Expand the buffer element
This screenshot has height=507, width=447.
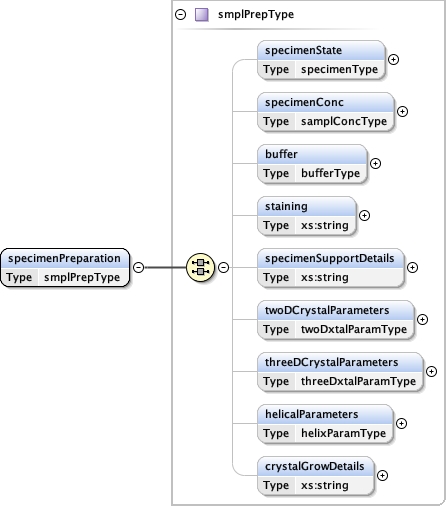pyautogui.click(x=375, y=163)
